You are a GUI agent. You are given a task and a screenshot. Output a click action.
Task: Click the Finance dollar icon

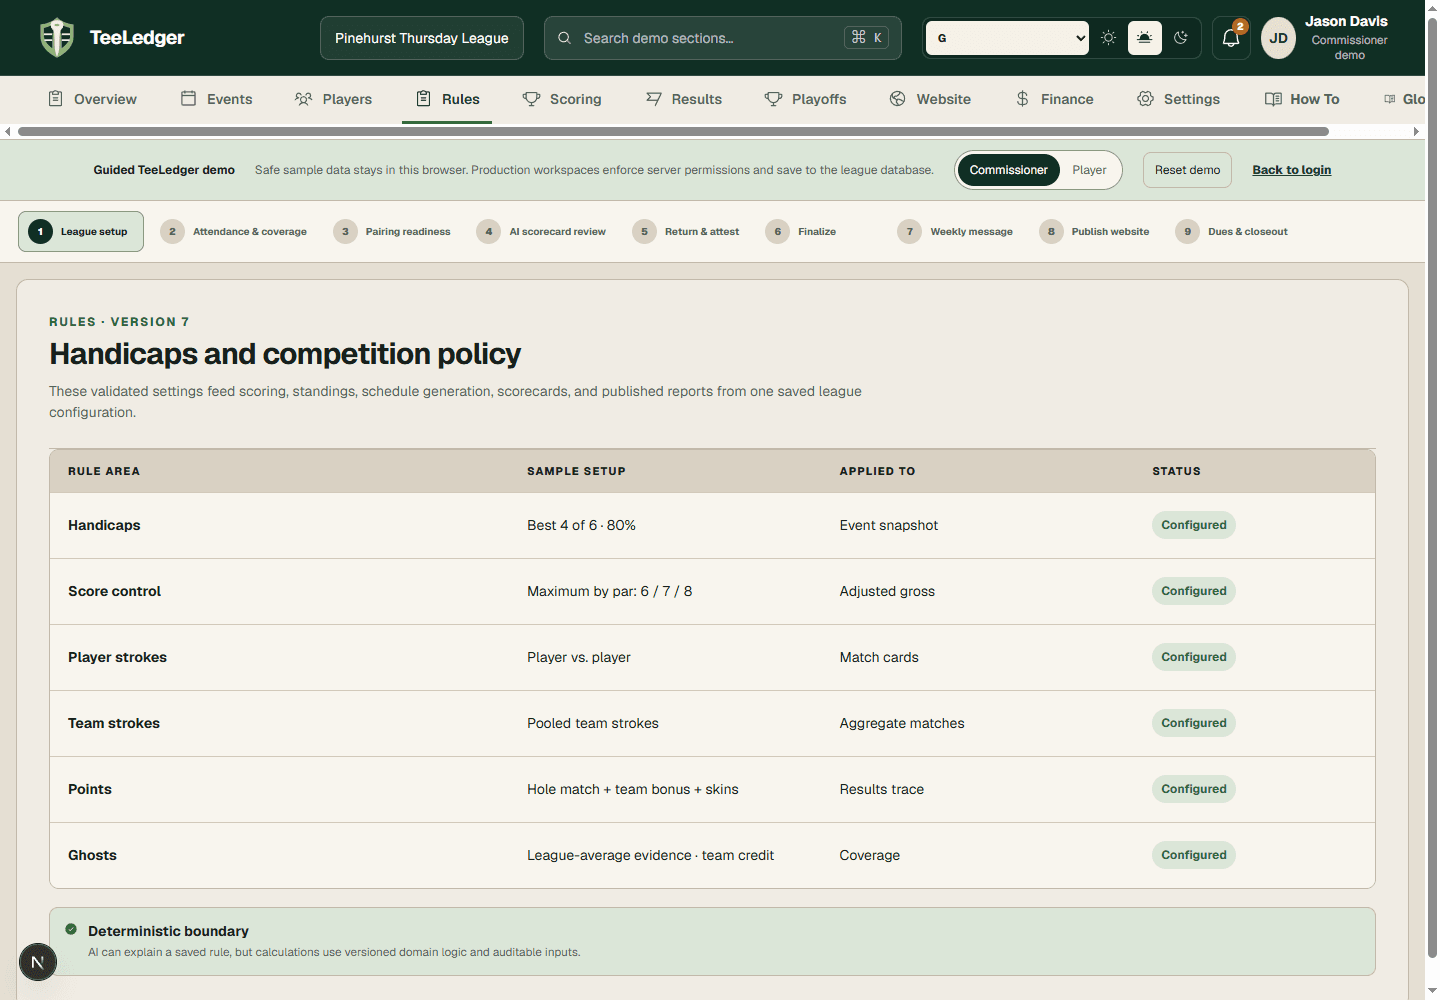(x=1022, y=99)
